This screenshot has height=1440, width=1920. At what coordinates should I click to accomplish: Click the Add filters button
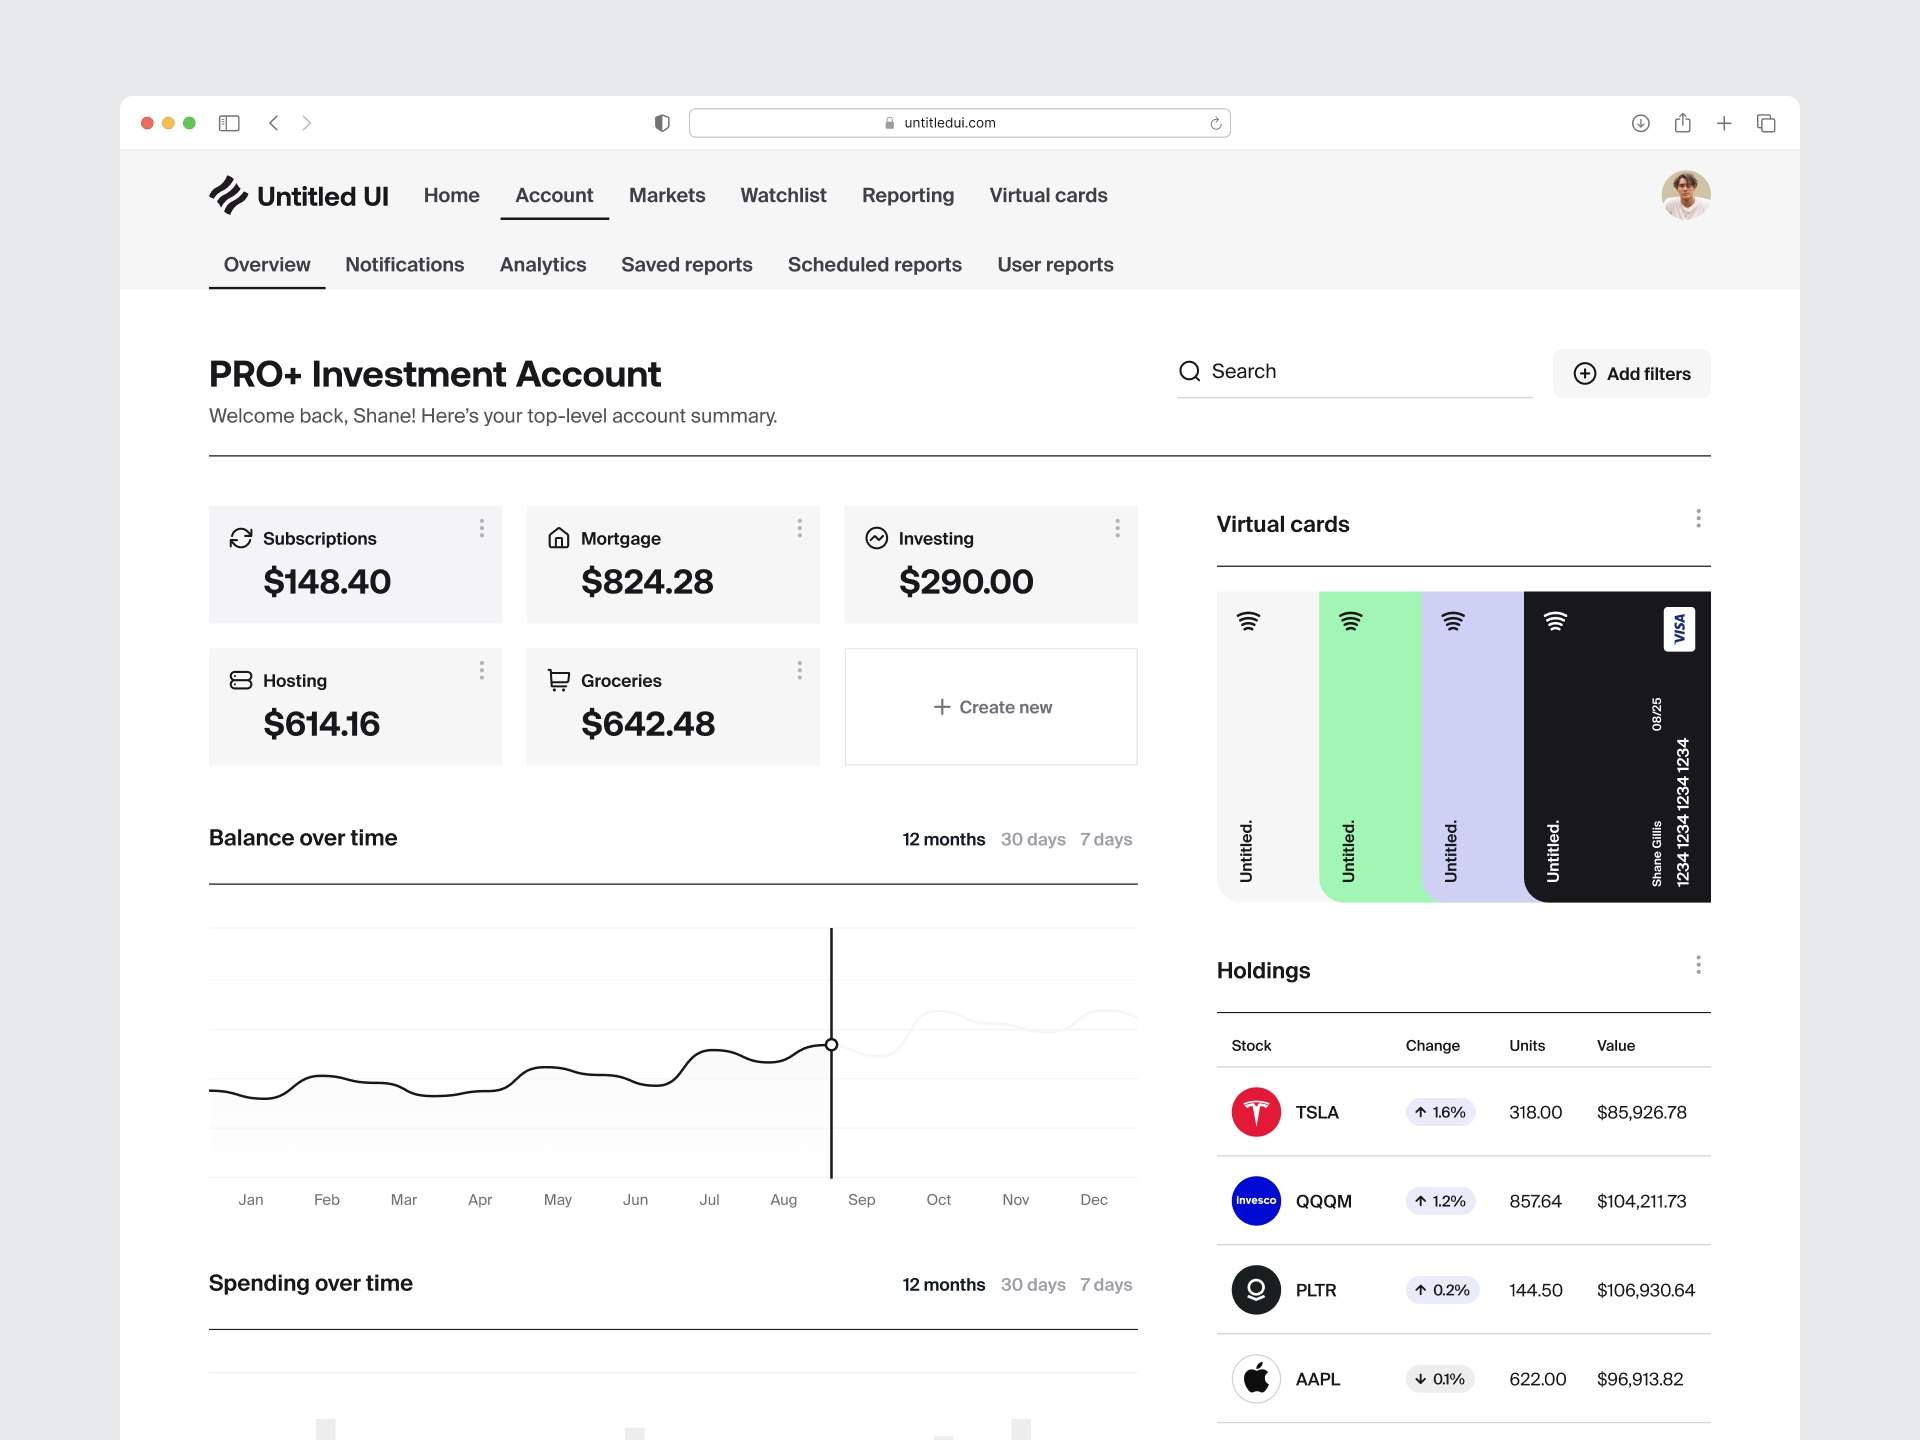[1631, 373]
